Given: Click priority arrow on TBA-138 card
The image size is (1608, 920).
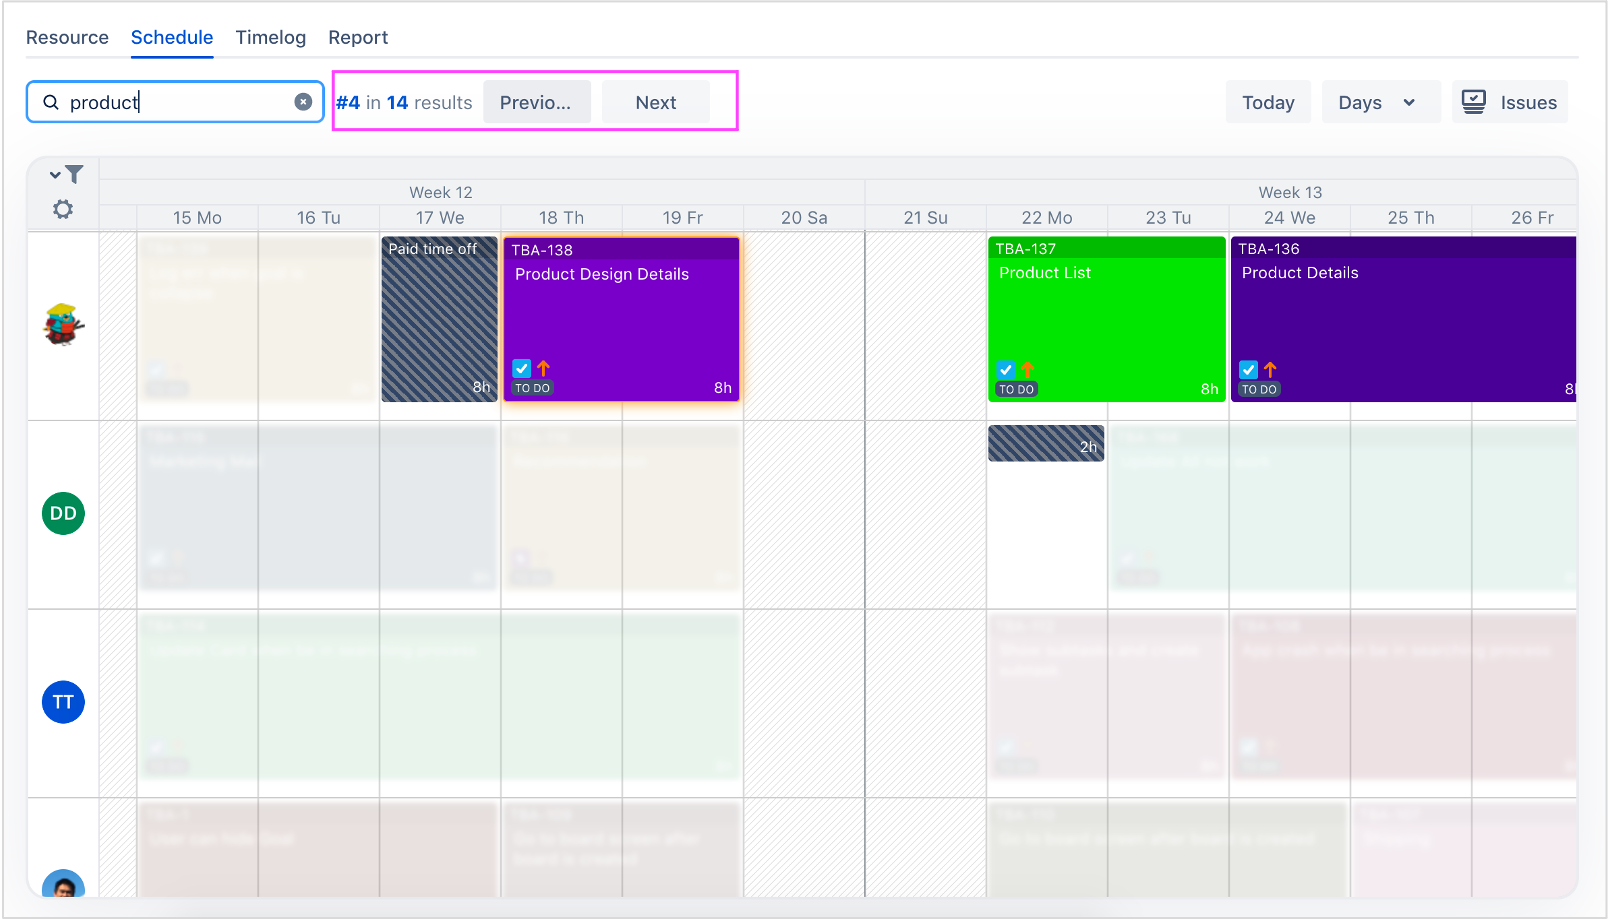Looking at the screenshot, I should click(x=543, y=368).
